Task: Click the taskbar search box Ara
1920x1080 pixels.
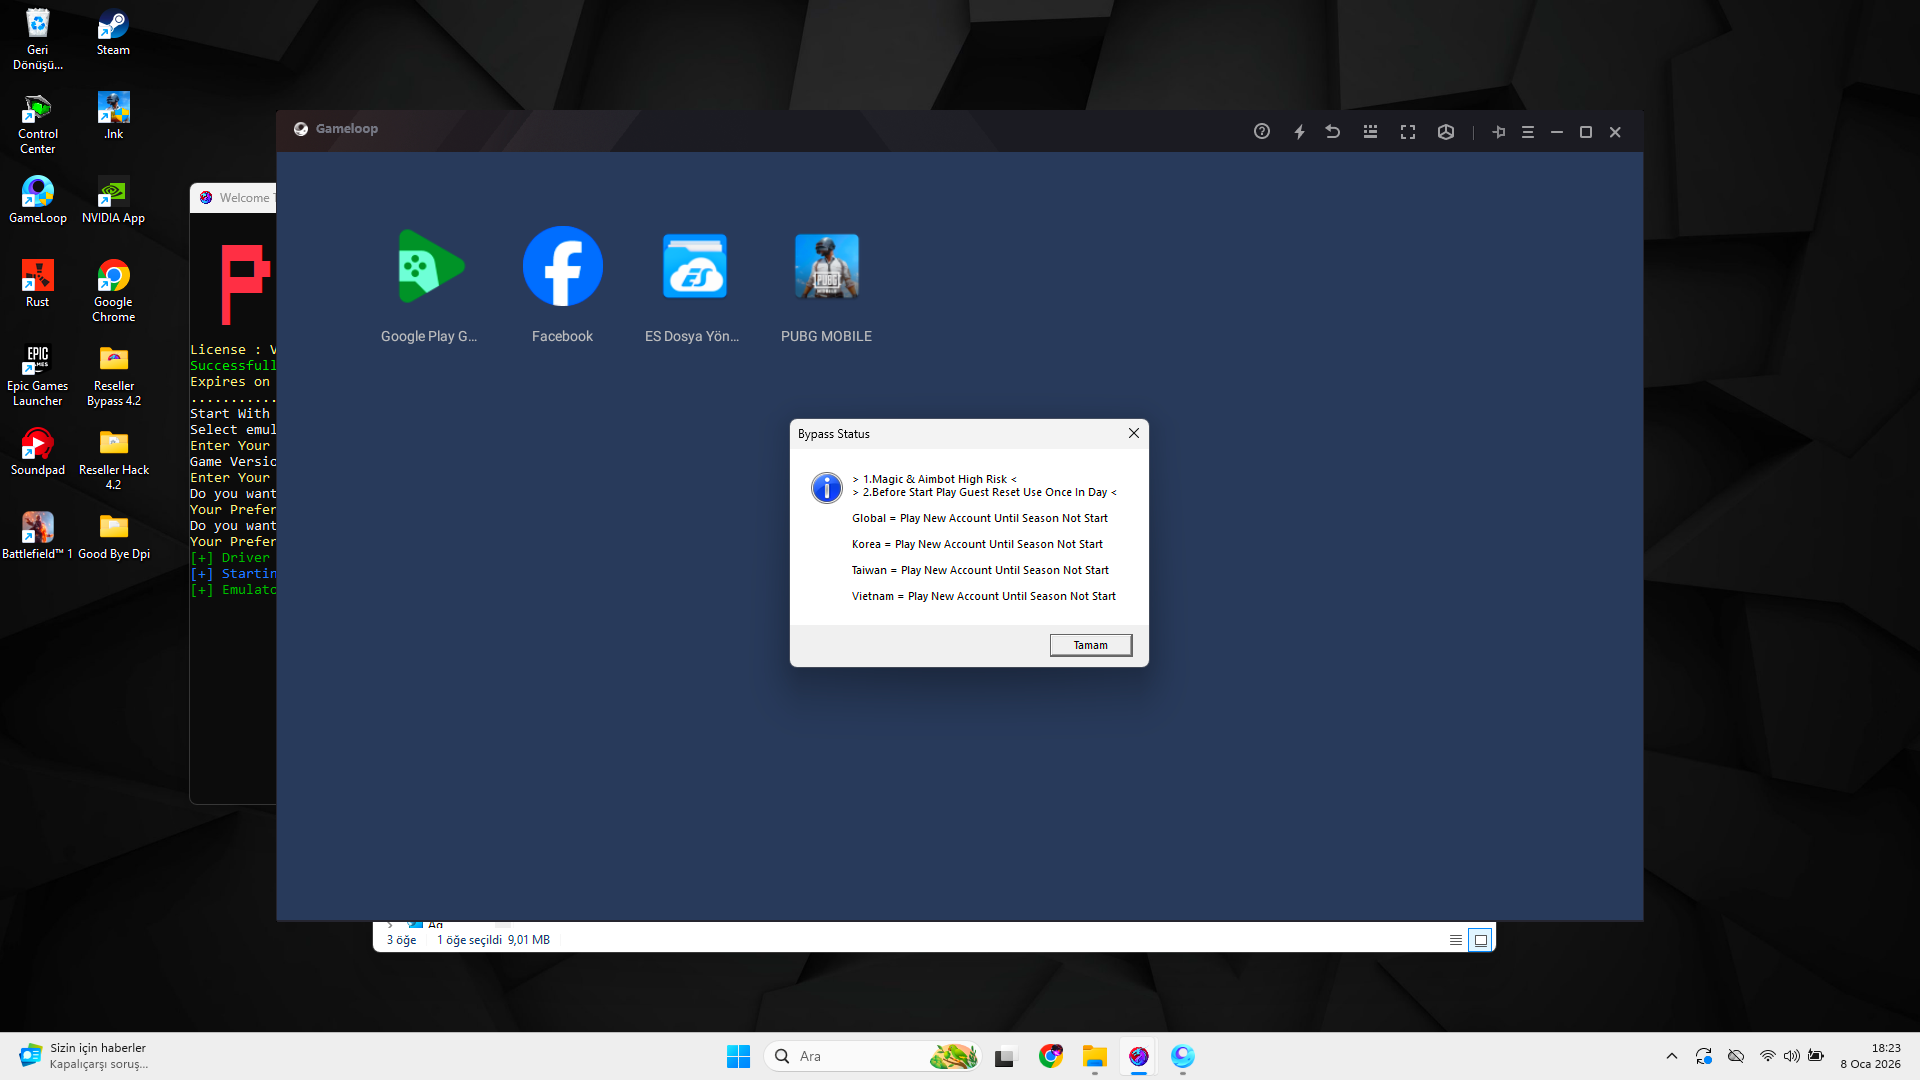Action: pos(872,1056)
